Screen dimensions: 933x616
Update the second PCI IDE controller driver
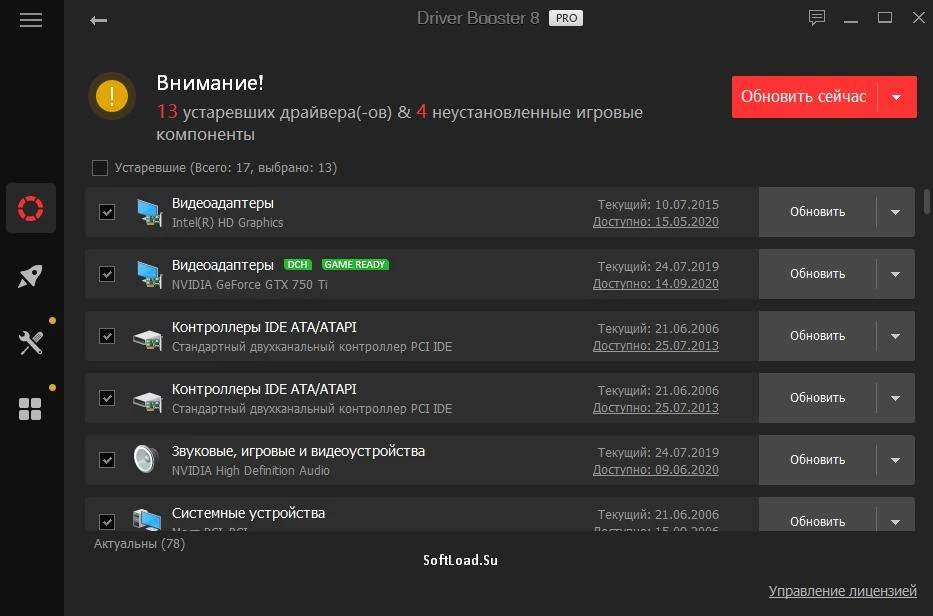(817, 398)
